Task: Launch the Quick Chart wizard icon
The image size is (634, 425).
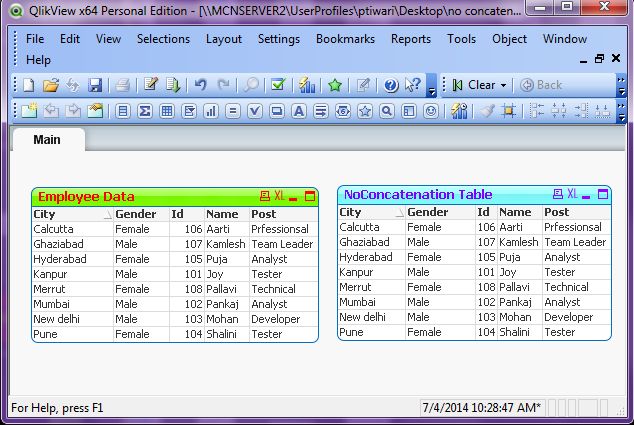Action: coord(307,85)
